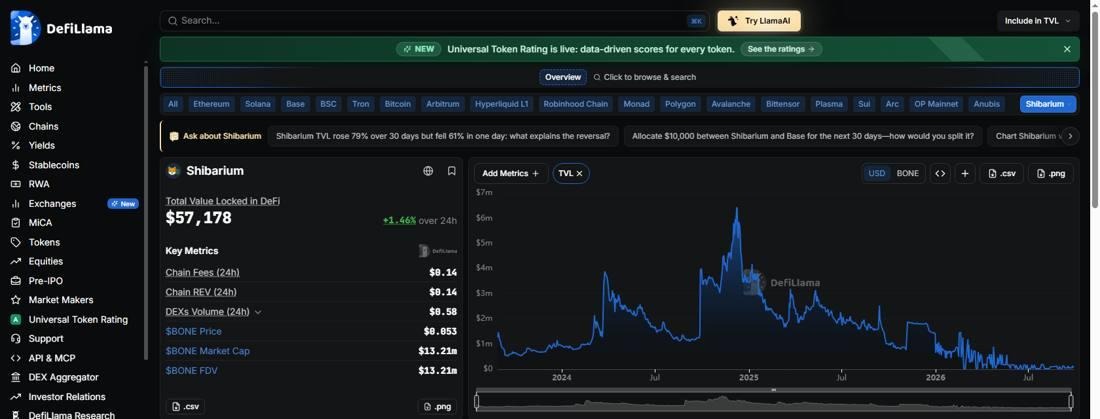
Task: Click See the ratings link
Action: click(781, 49)
